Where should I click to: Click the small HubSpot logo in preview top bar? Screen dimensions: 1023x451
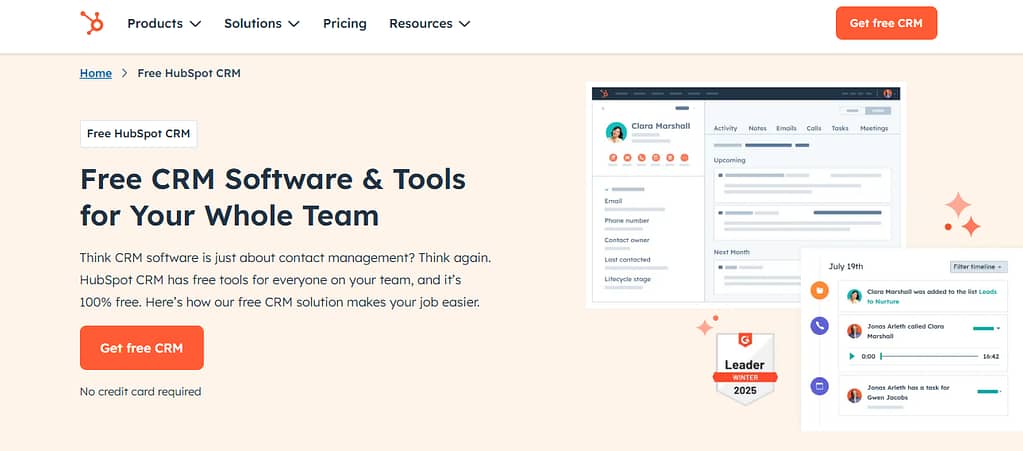pyautogui.click(x=603, y=93)
